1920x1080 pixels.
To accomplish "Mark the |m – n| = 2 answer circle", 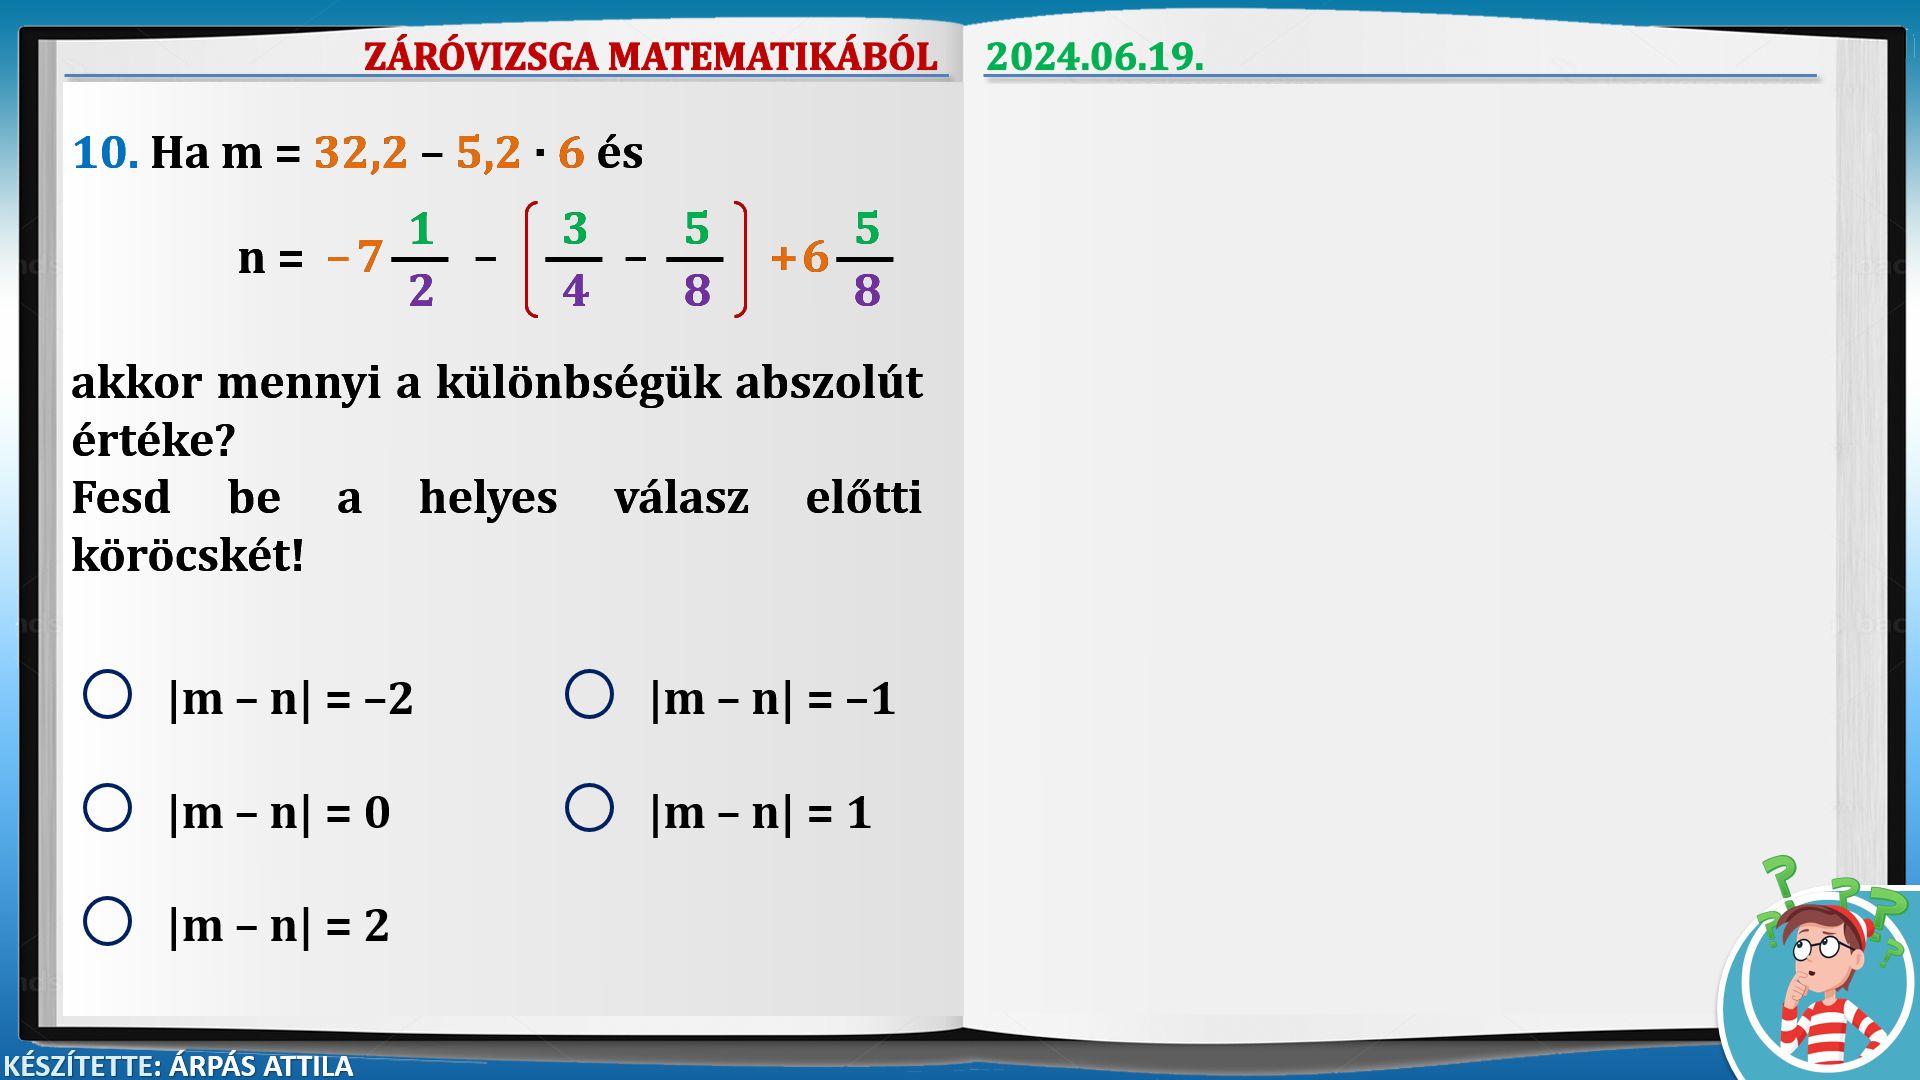I will tap(108, 922).
